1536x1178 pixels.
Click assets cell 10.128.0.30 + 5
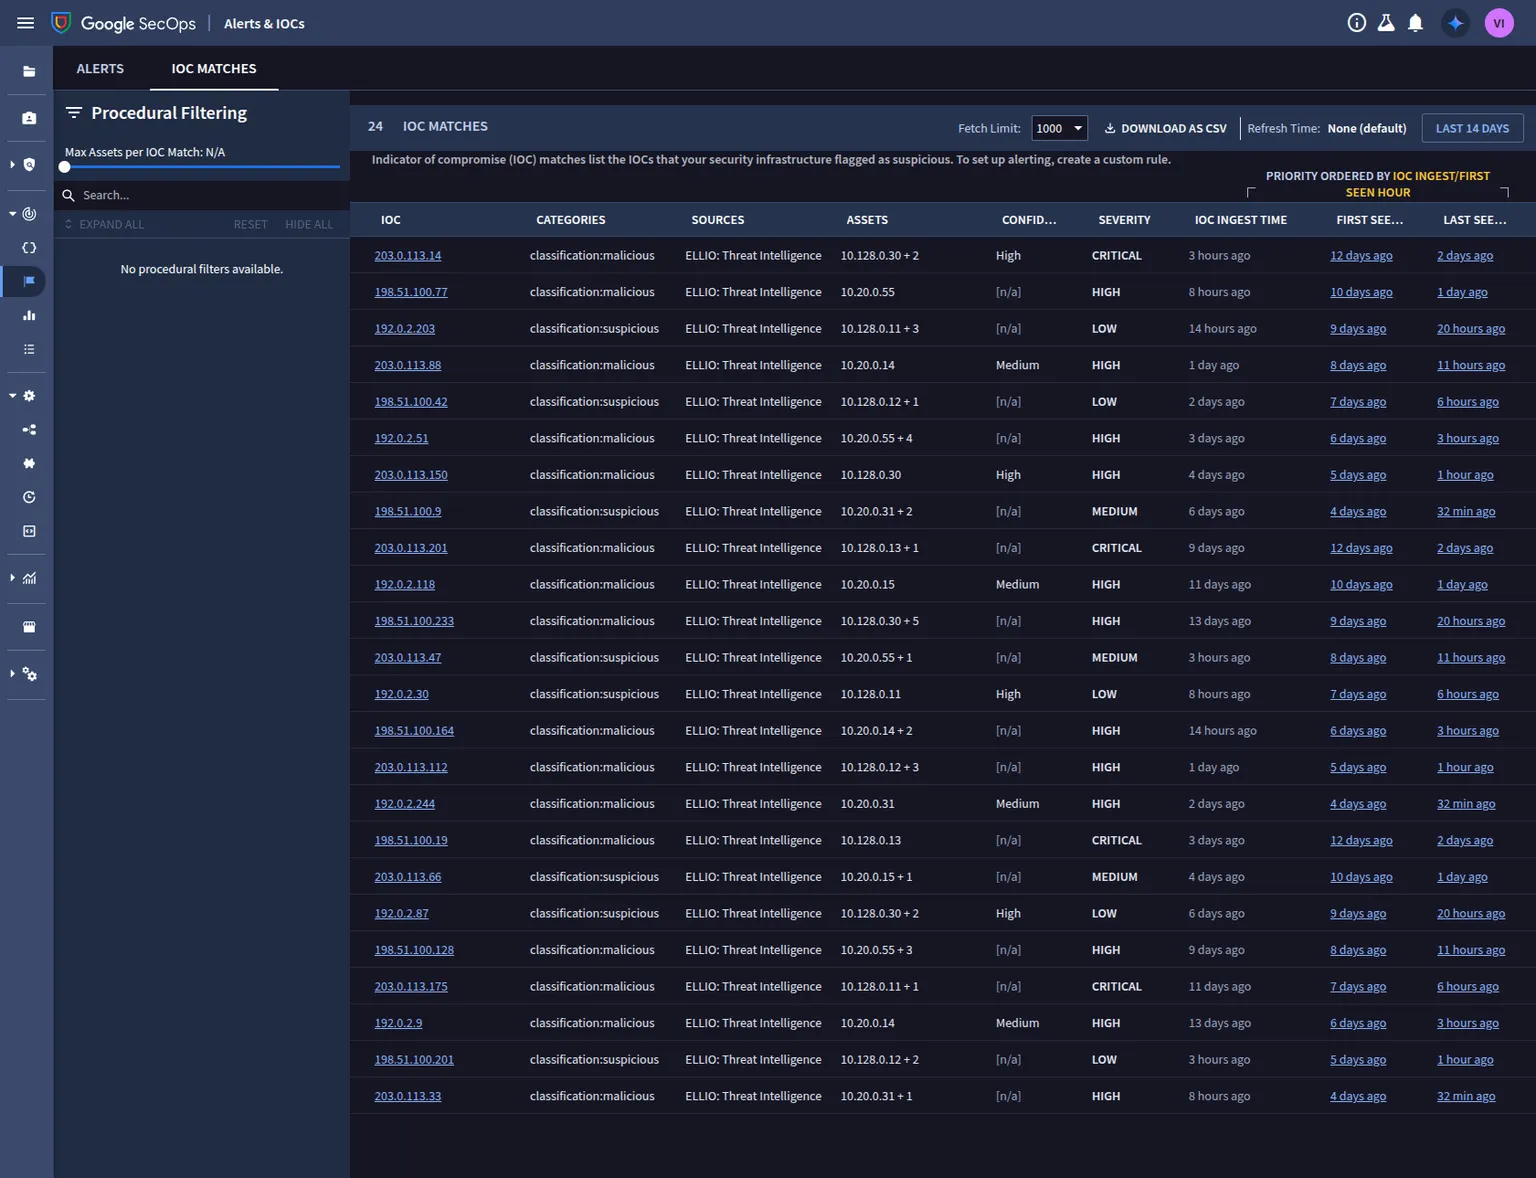click(x=880, y=621)
